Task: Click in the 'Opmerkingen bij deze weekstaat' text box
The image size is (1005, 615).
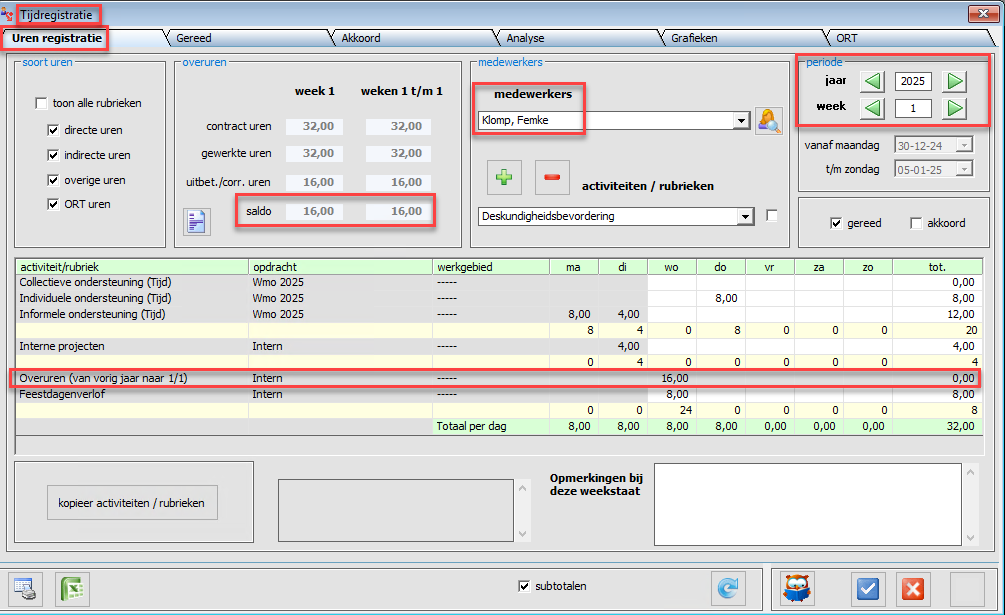Action: coord(808,504)
